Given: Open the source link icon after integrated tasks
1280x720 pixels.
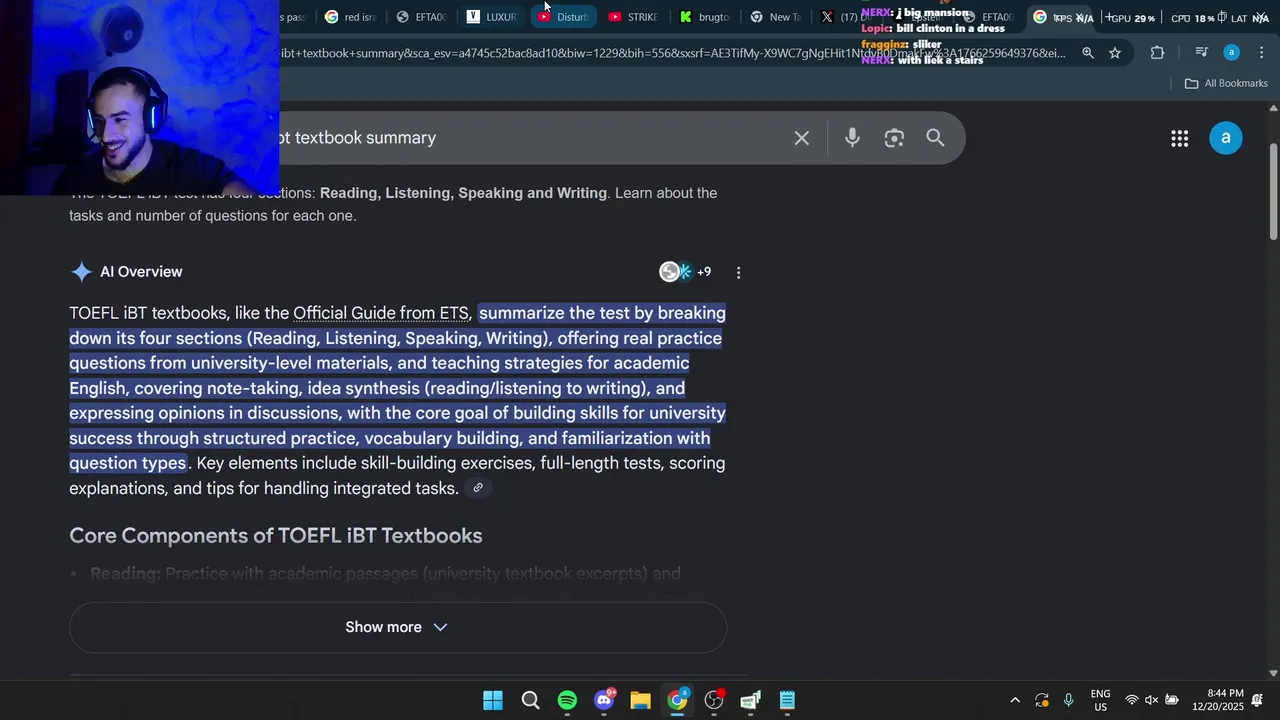Looking at the screenshot, I should (x=478, y=488).
